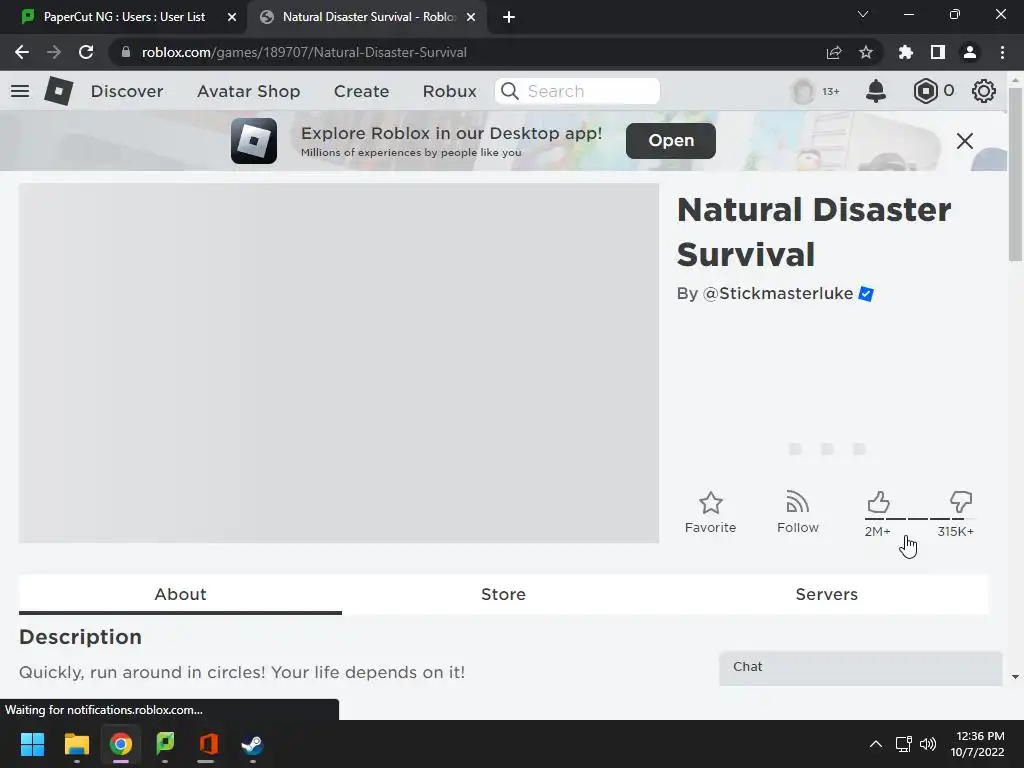Image resolution: width=1024 pixels, height=768 pixels.
Task: Click the verified badge next to Stickmasterluke
Action: [866, 294]
